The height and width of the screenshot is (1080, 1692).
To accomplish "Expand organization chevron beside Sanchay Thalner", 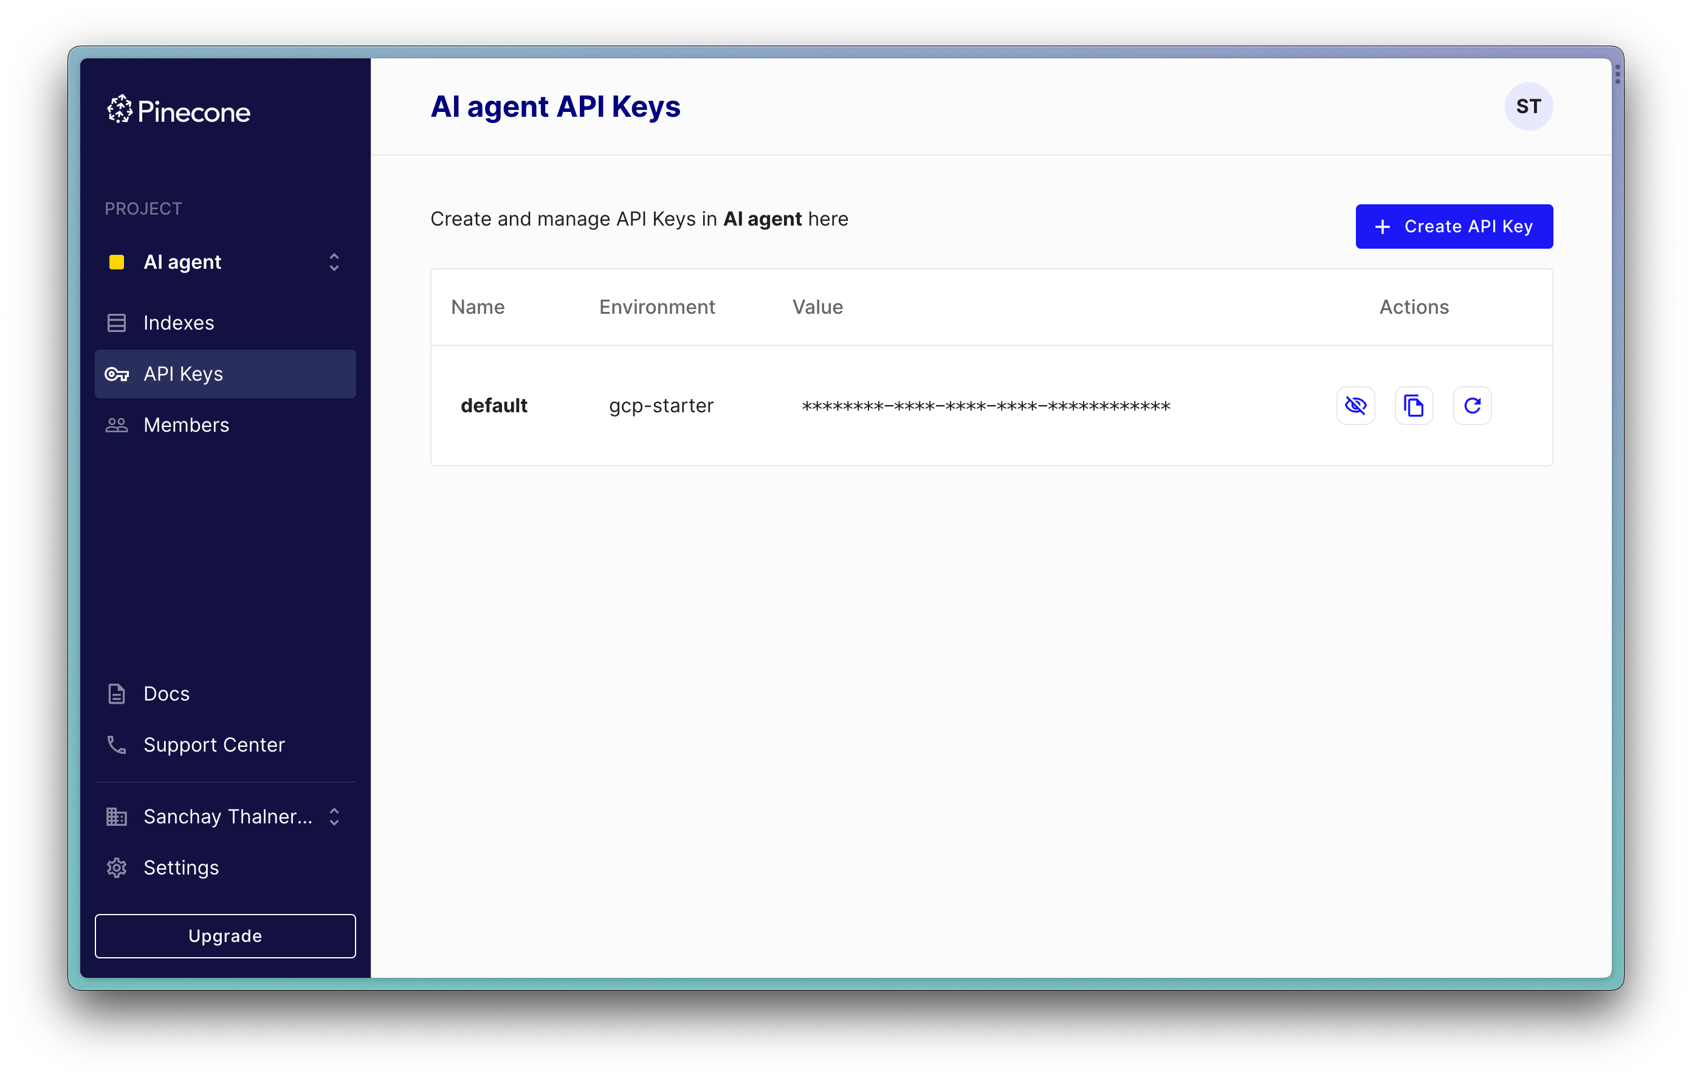I will click(x=334, y=817).
